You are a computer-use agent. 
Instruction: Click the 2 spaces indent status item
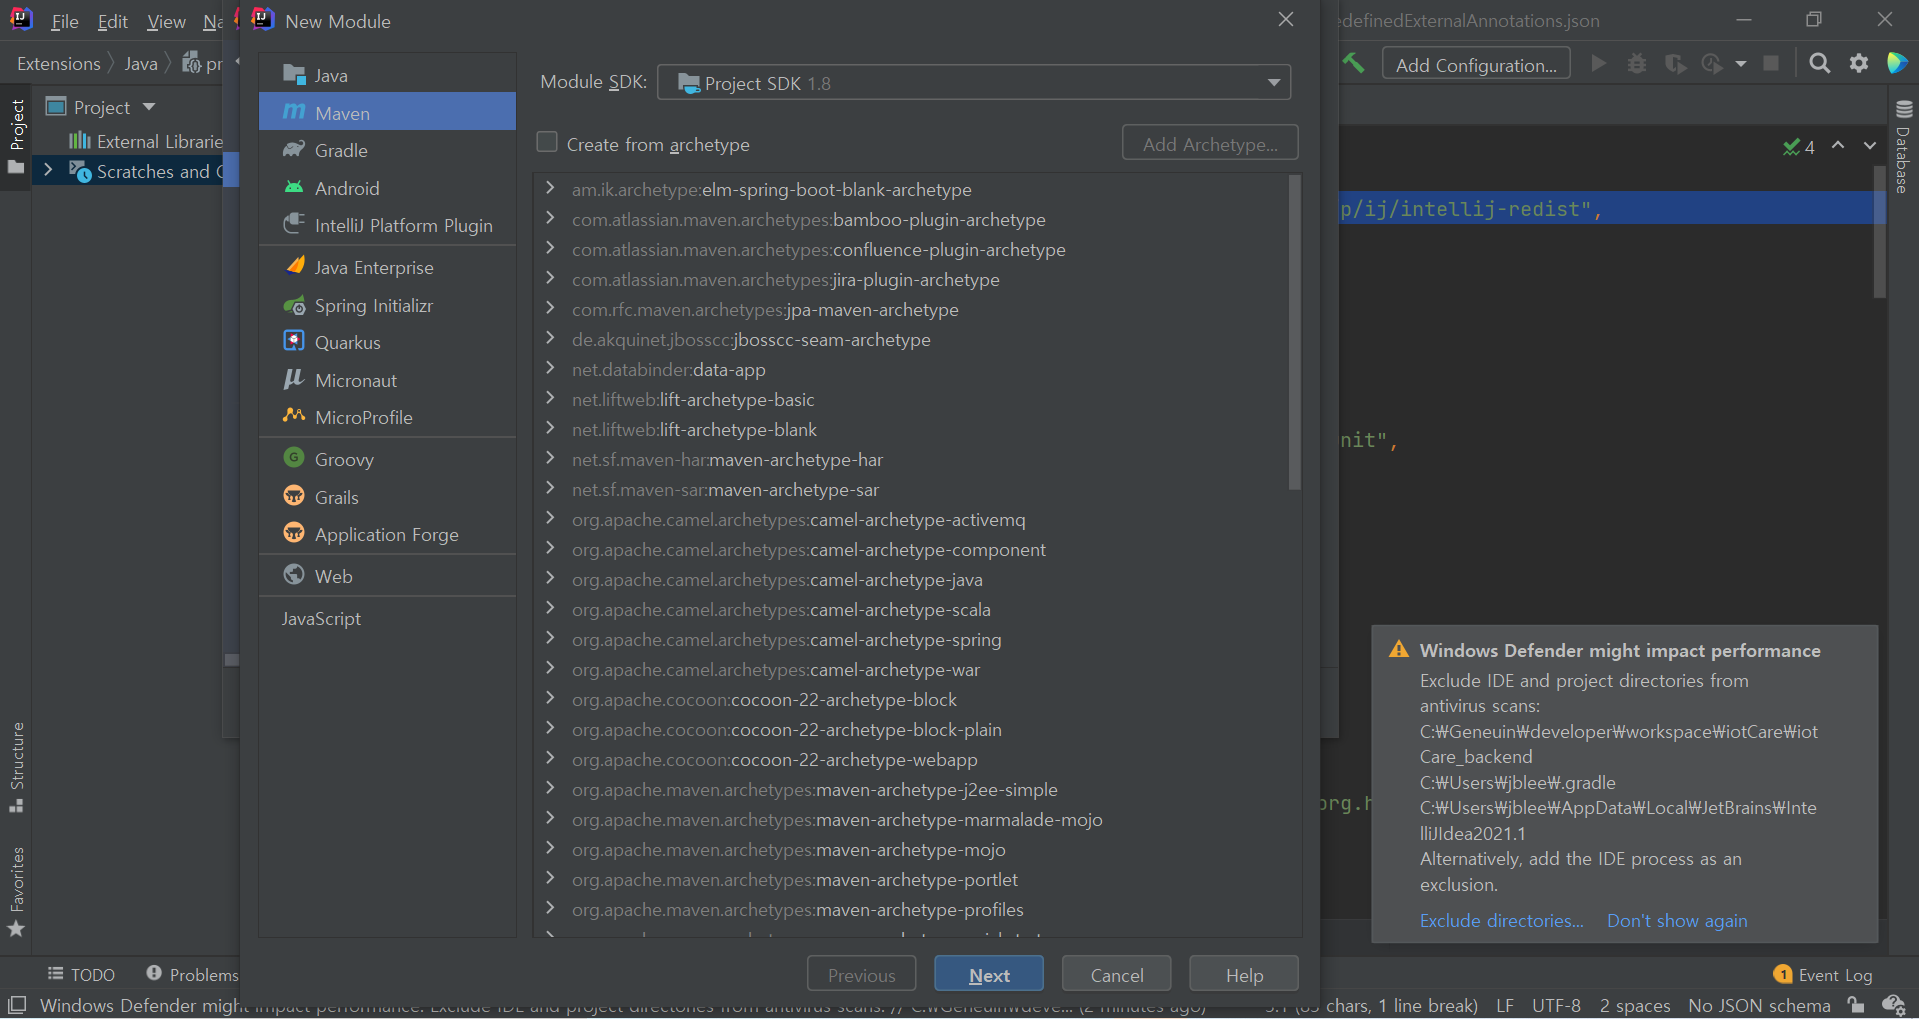1635,1005
